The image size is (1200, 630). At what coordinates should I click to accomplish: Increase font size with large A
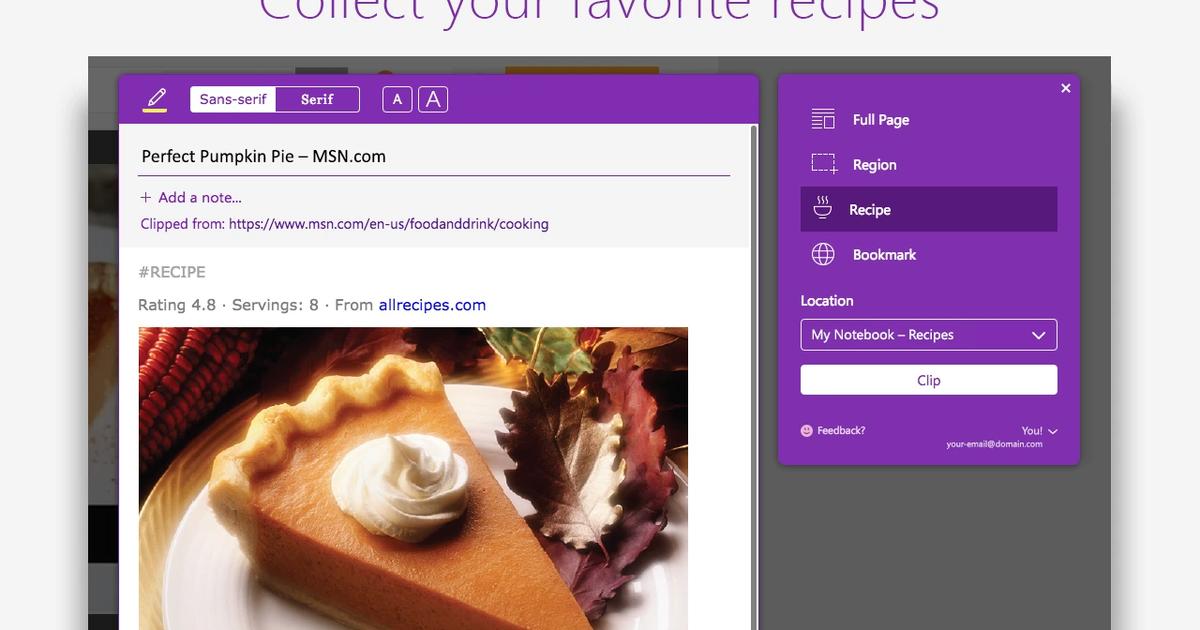coord(433,99)
